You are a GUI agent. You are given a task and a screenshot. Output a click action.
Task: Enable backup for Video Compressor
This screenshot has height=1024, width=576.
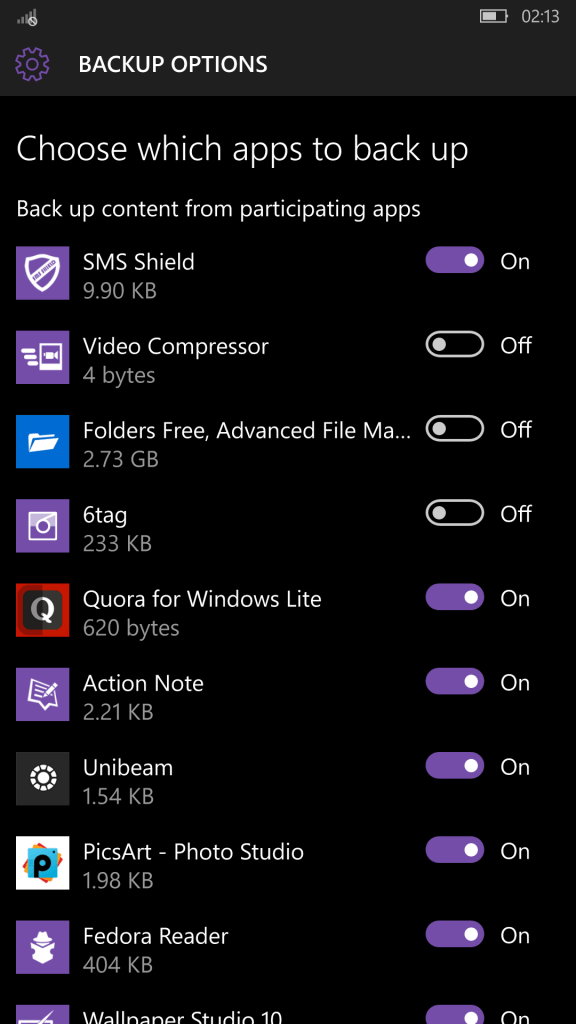coord(455,344)
